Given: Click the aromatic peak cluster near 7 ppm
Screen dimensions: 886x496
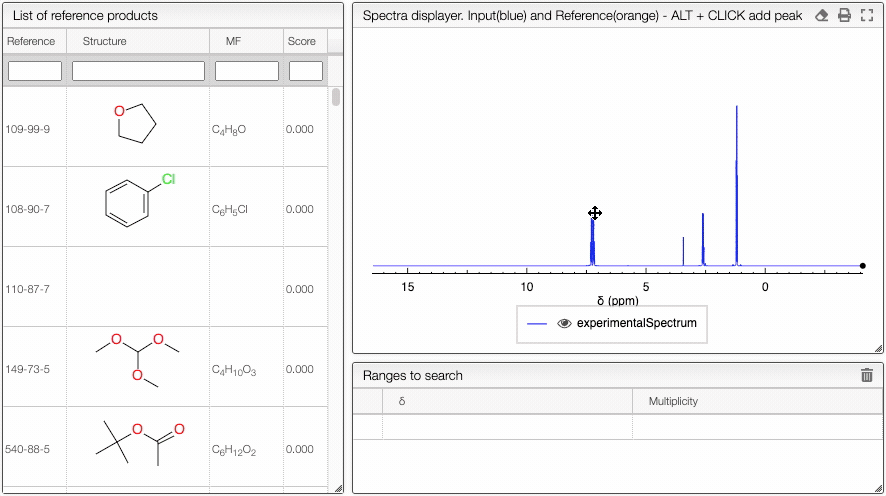Looking at the screenshot, I should point(592,242).
